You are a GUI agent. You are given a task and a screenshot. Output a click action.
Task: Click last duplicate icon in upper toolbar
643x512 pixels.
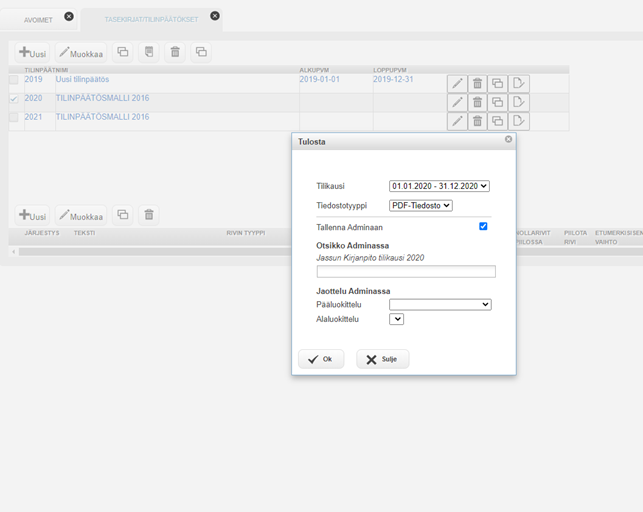pos(201,52)
